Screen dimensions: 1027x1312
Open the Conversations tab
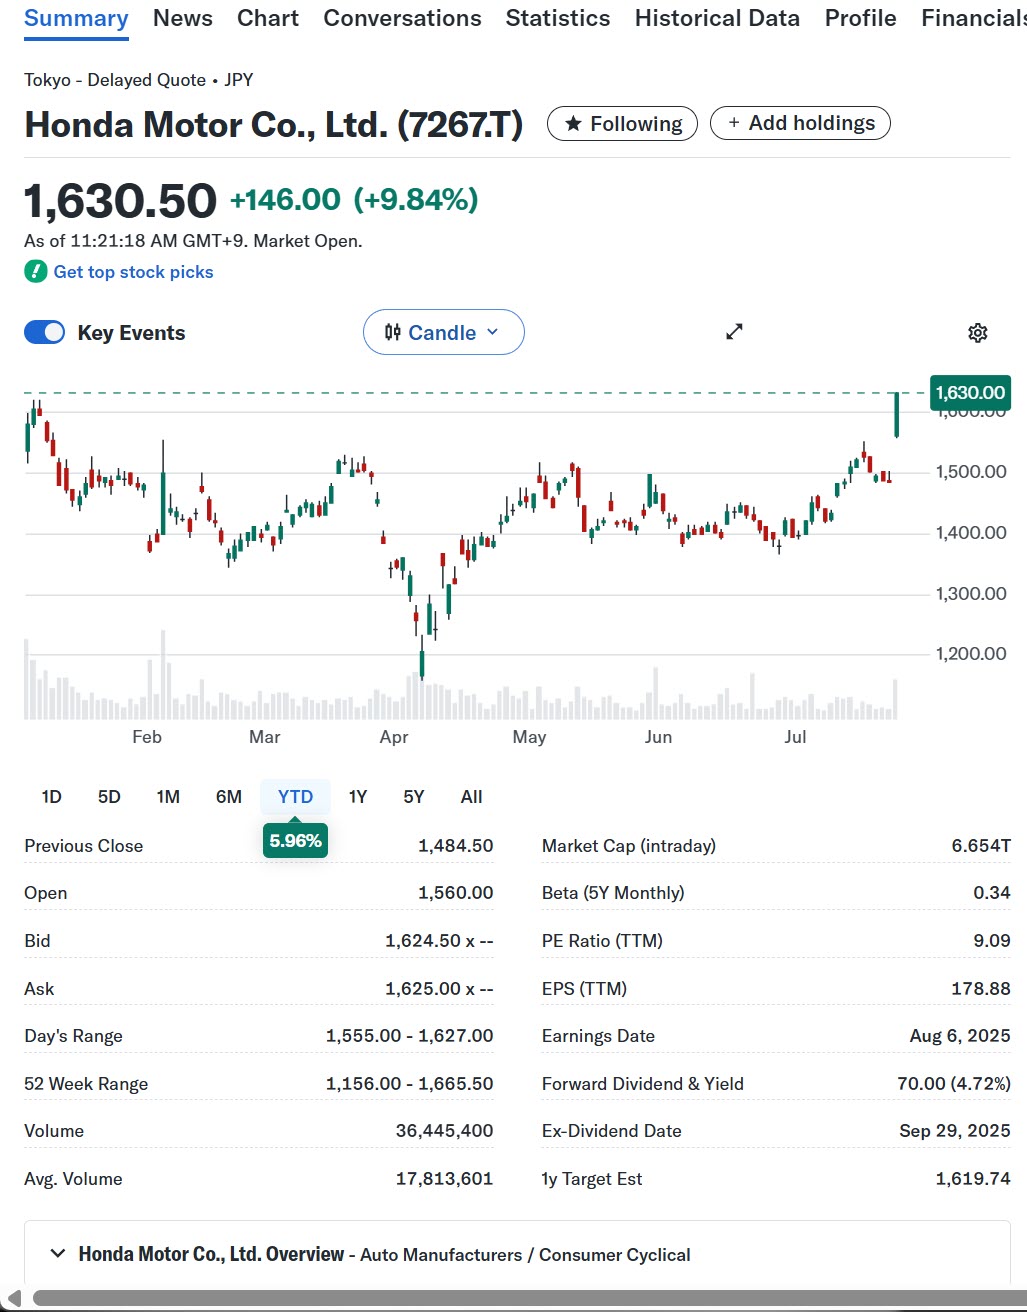(x=402, y=18)
